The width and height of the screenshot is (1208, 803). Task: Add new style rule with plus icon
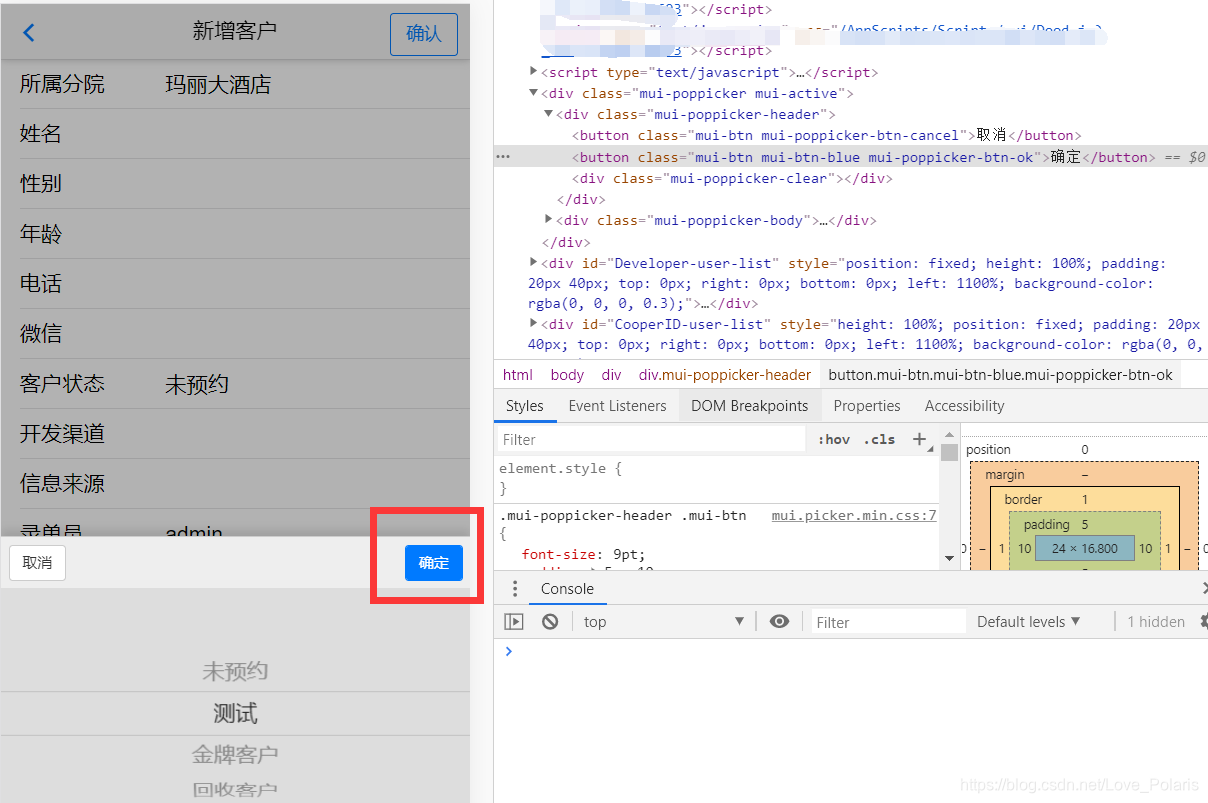point(919,439)
